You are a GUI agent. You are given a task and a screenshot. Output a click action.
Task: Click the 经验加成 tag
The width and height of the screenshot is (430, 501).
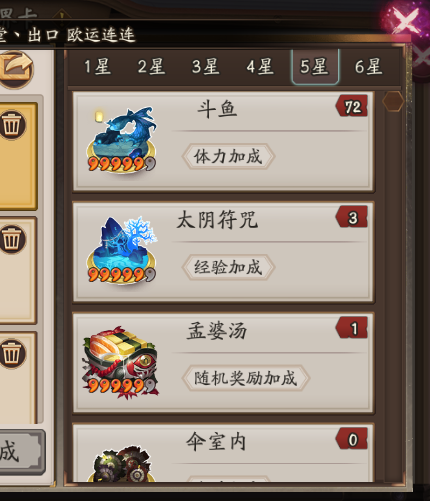click(x=228, y=267)
